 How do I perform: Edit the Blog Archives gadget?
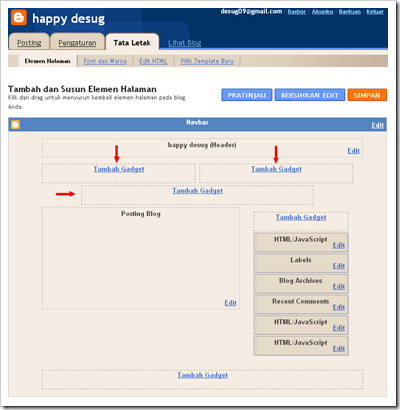pos(339,287)
